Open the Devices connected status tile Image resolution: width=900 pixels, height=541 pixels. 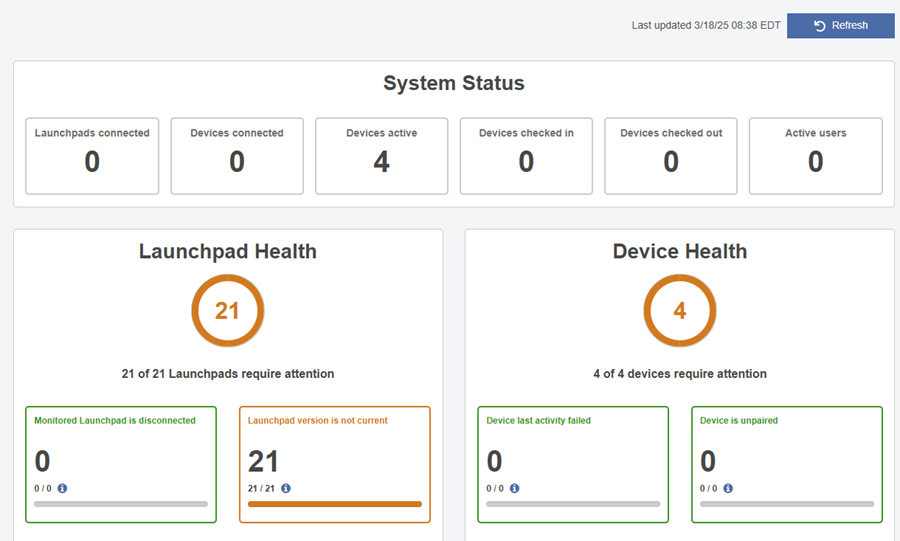pyautogui.click(x=237, y=156)
